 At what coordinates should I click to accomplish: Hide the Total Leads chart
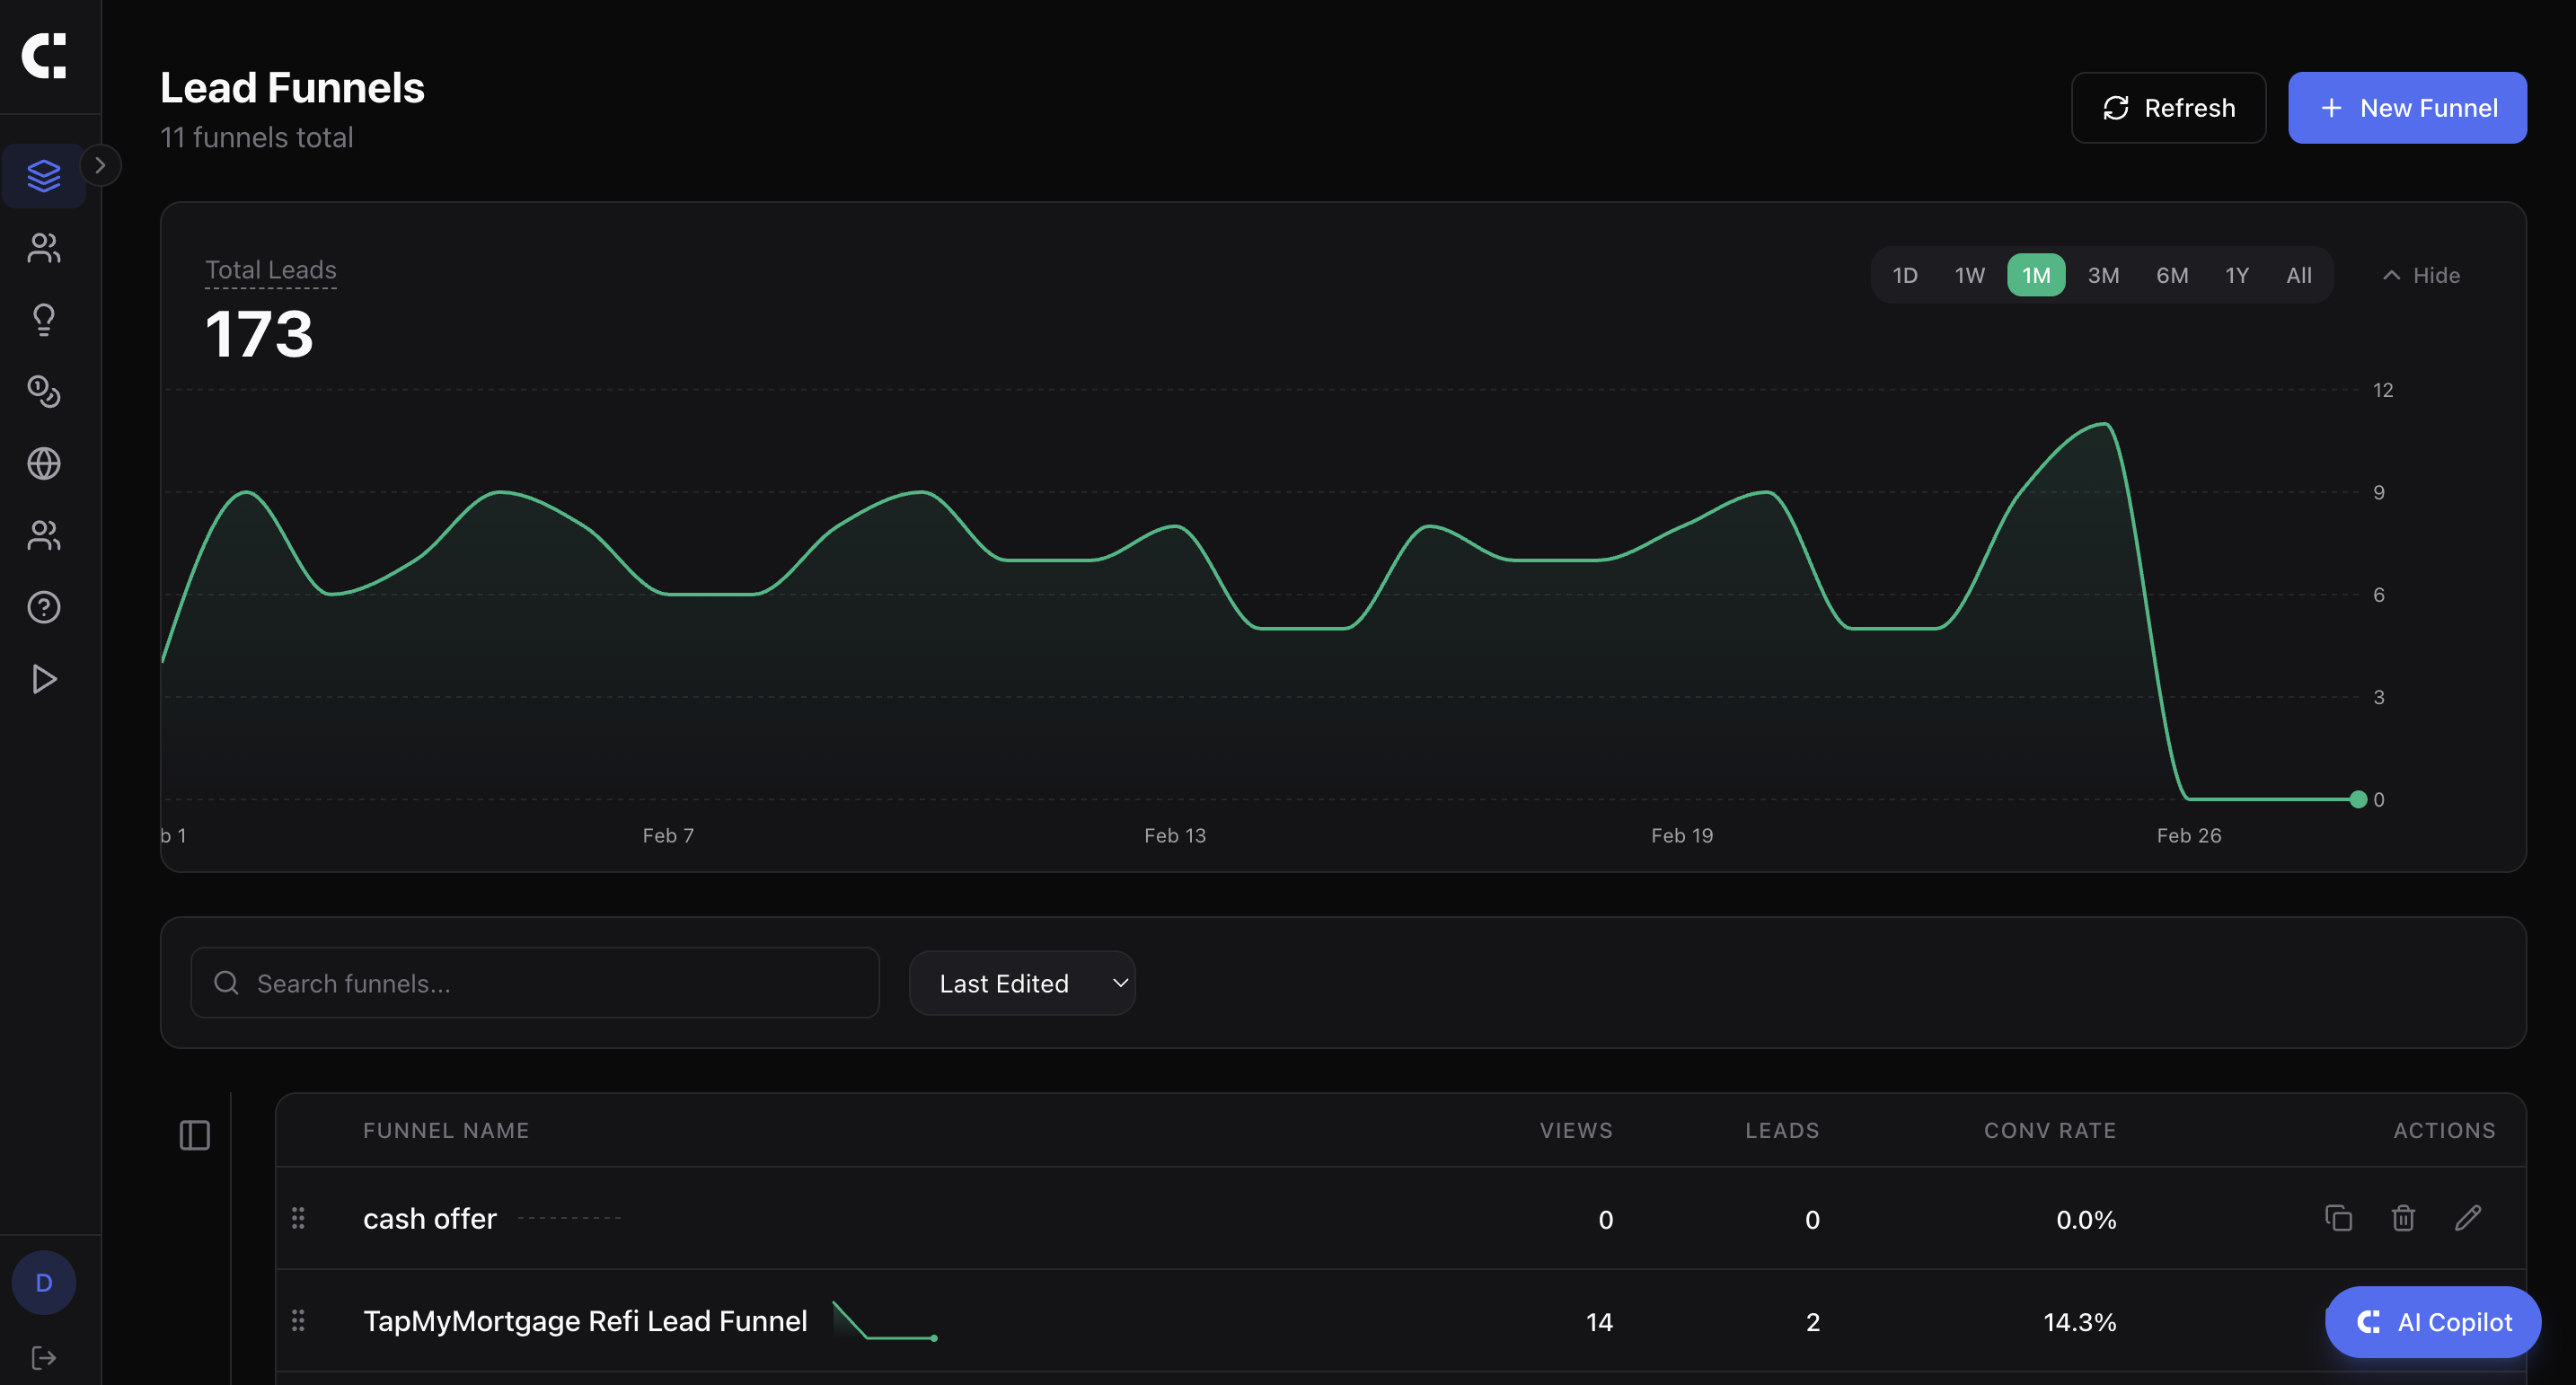pos(2421,275)
